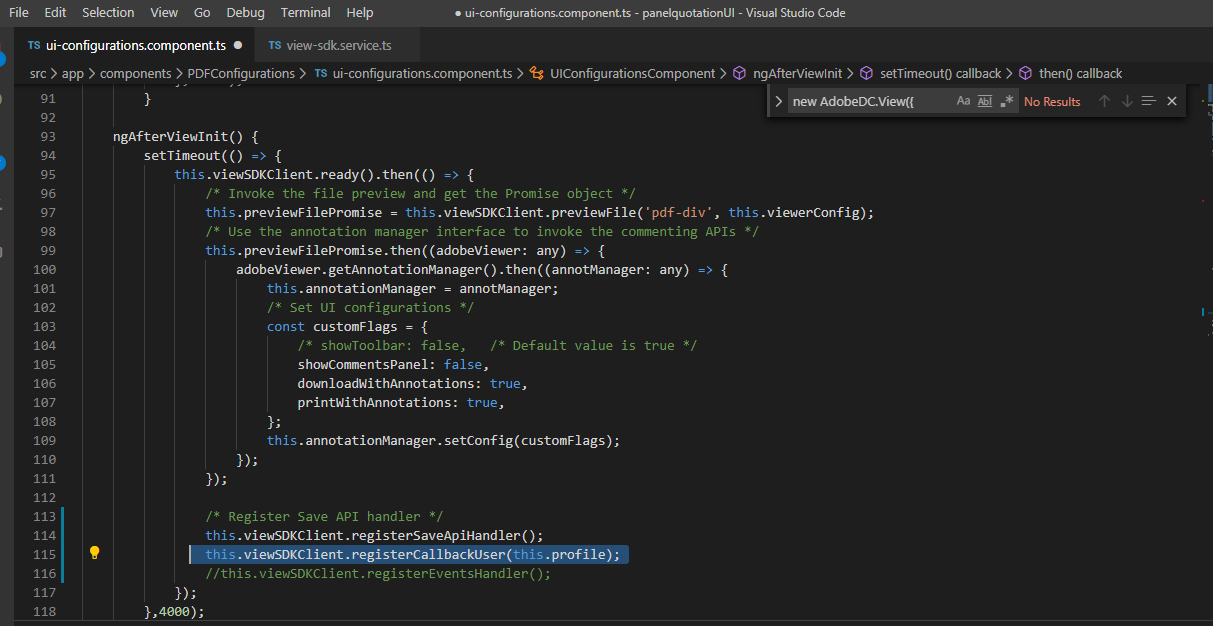Open the PDFConfigurations breadcrumb dropdown

click(x=238, y=73)
